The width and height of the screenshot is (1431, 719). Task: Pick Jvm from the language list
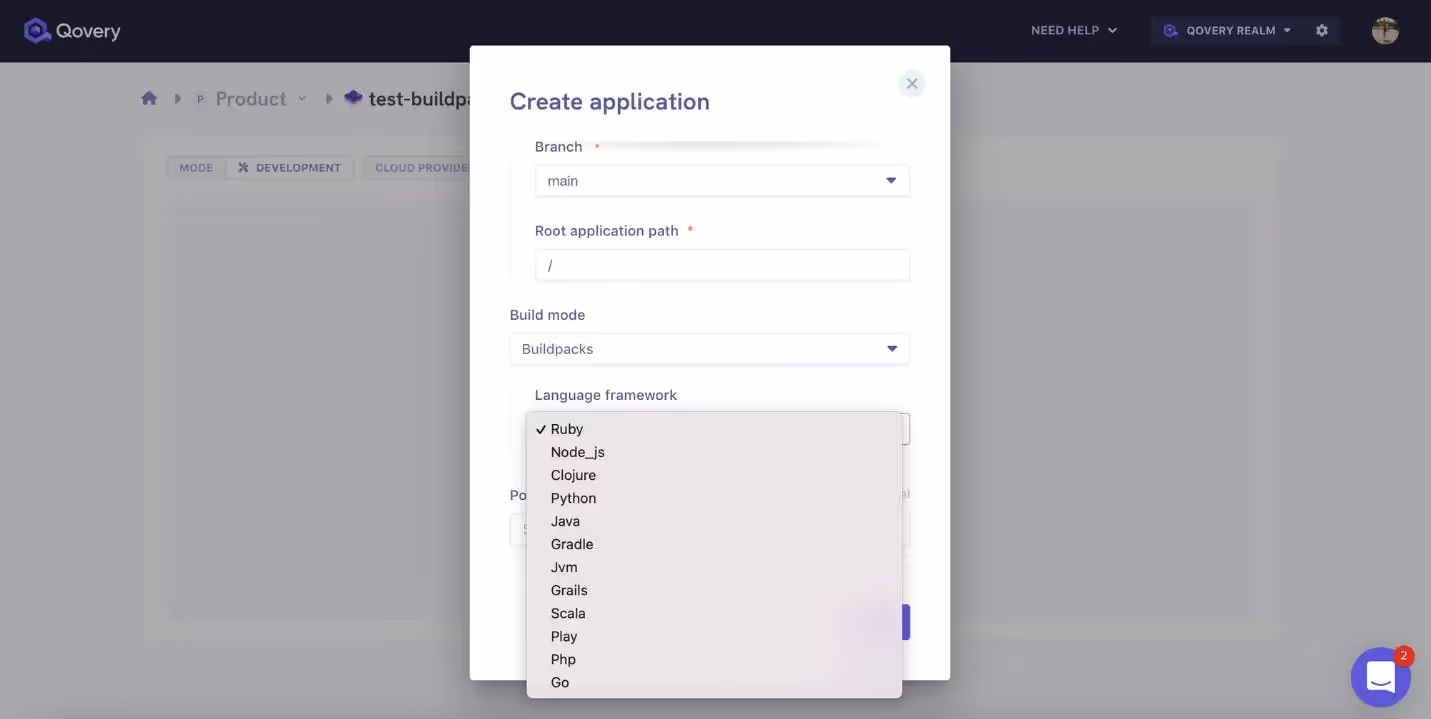714,567
